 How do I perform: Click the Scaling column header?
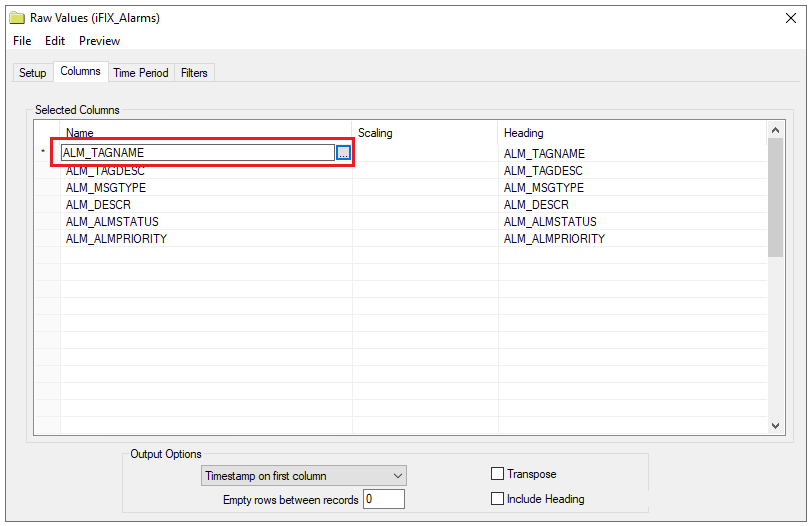425,133
